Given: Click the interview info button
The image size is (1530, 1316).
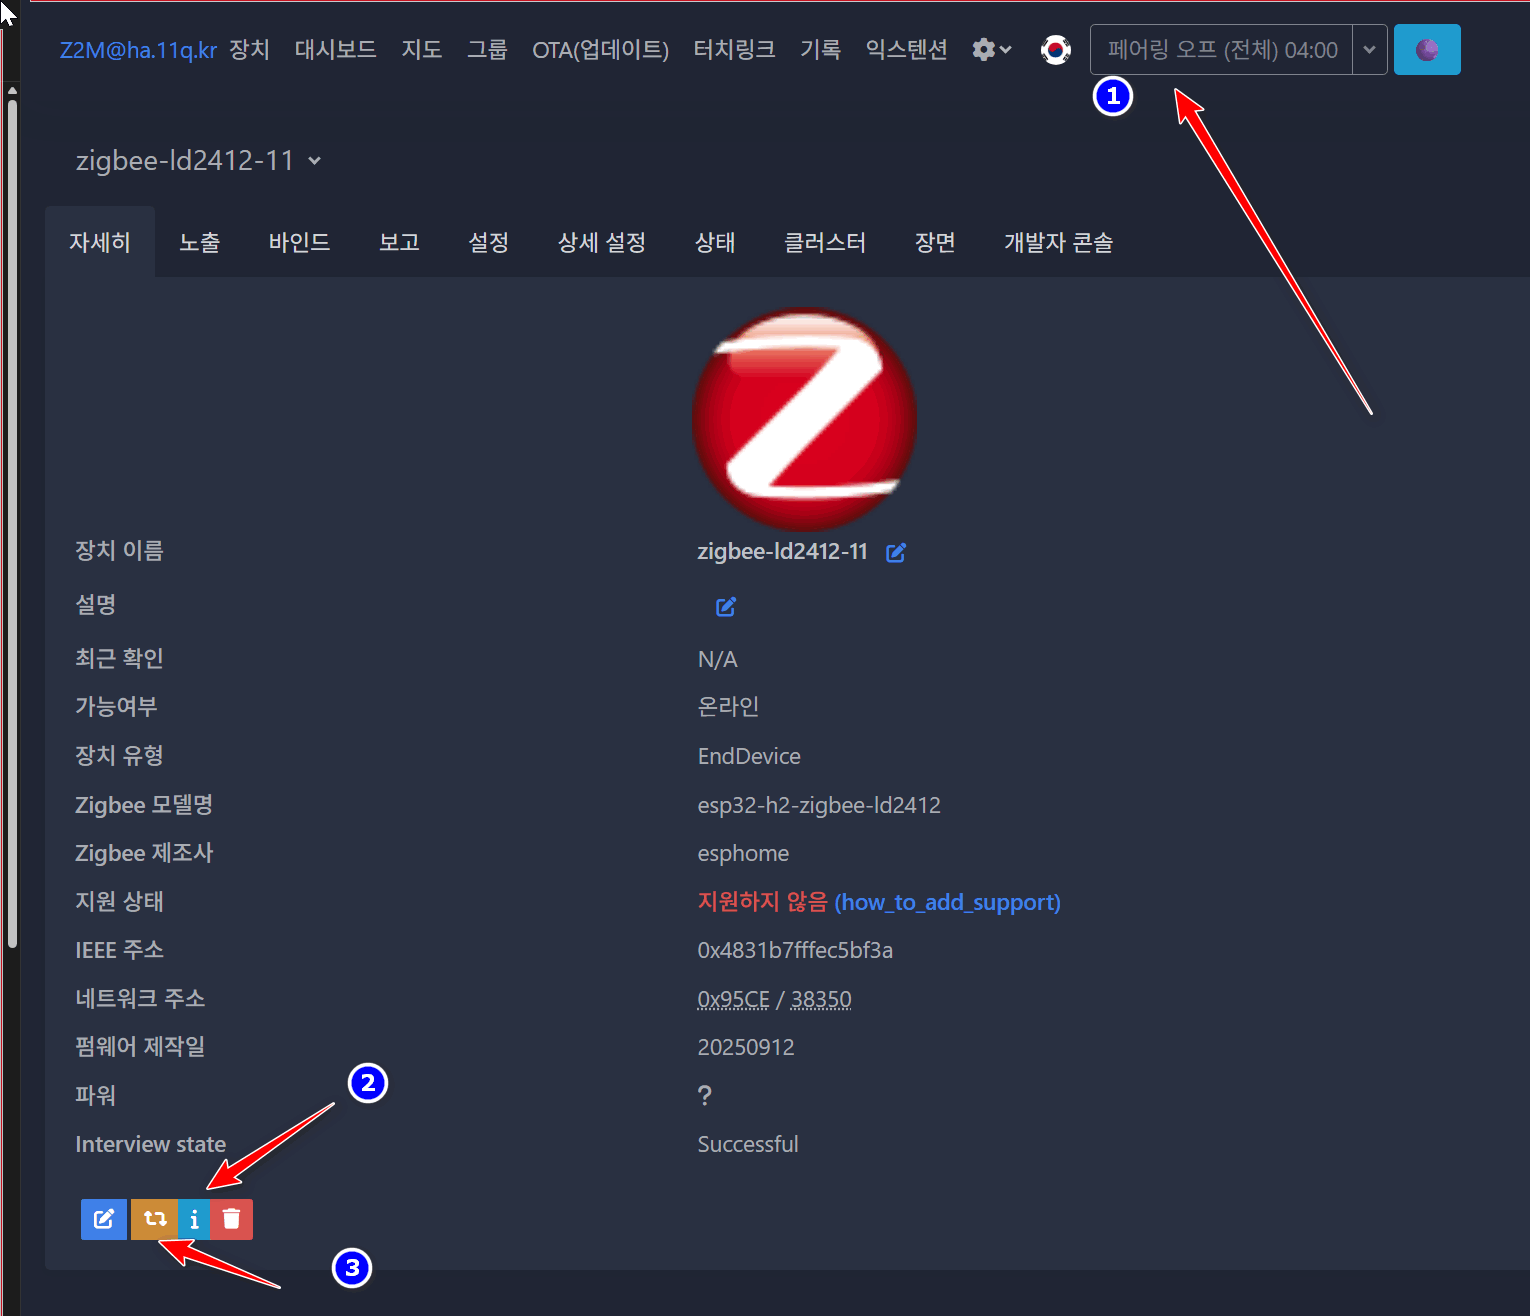Looking at the screenshot, I should [194, 1219].
